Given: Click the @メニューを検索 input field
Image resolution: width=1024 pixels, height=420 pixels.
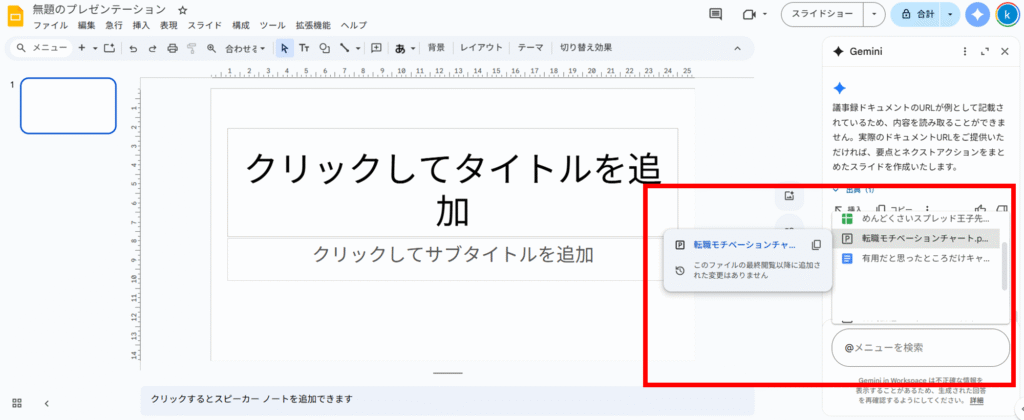Looking at the screenshot, I should (920, 348).
